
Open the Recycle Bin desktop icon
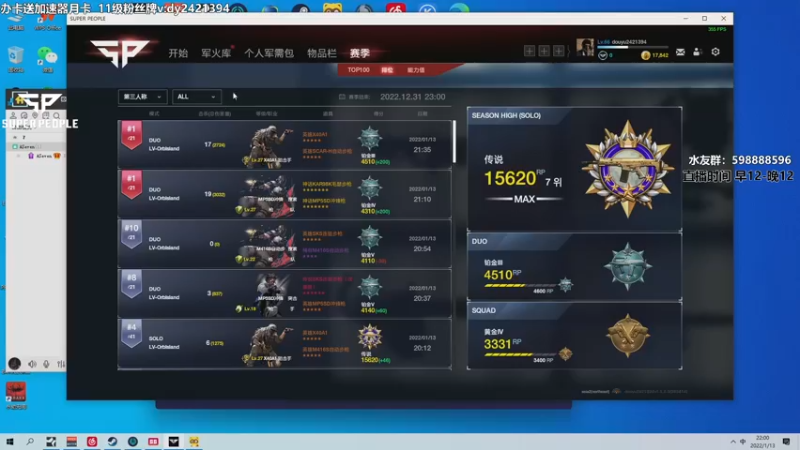[x=16, y=59]
